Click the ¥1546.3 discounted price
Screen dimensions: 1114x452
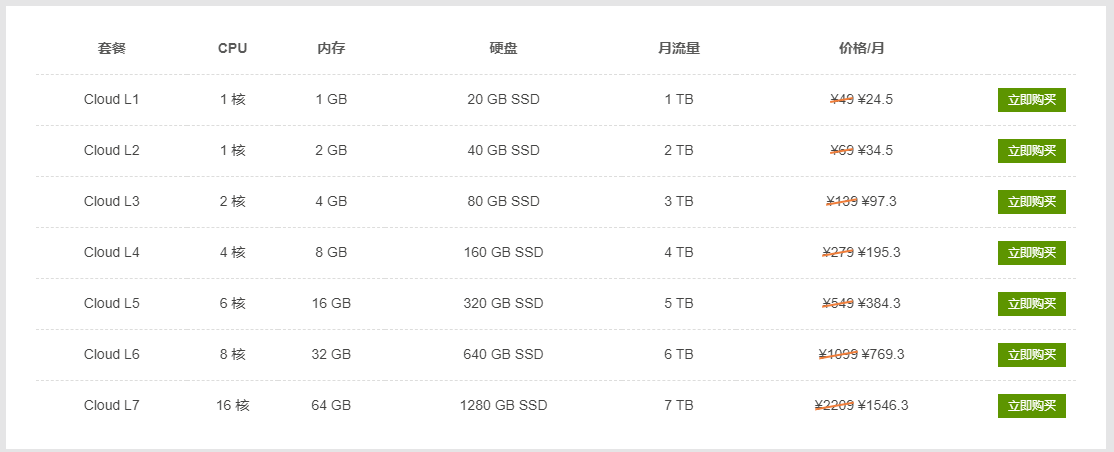(x=883, y=406)
